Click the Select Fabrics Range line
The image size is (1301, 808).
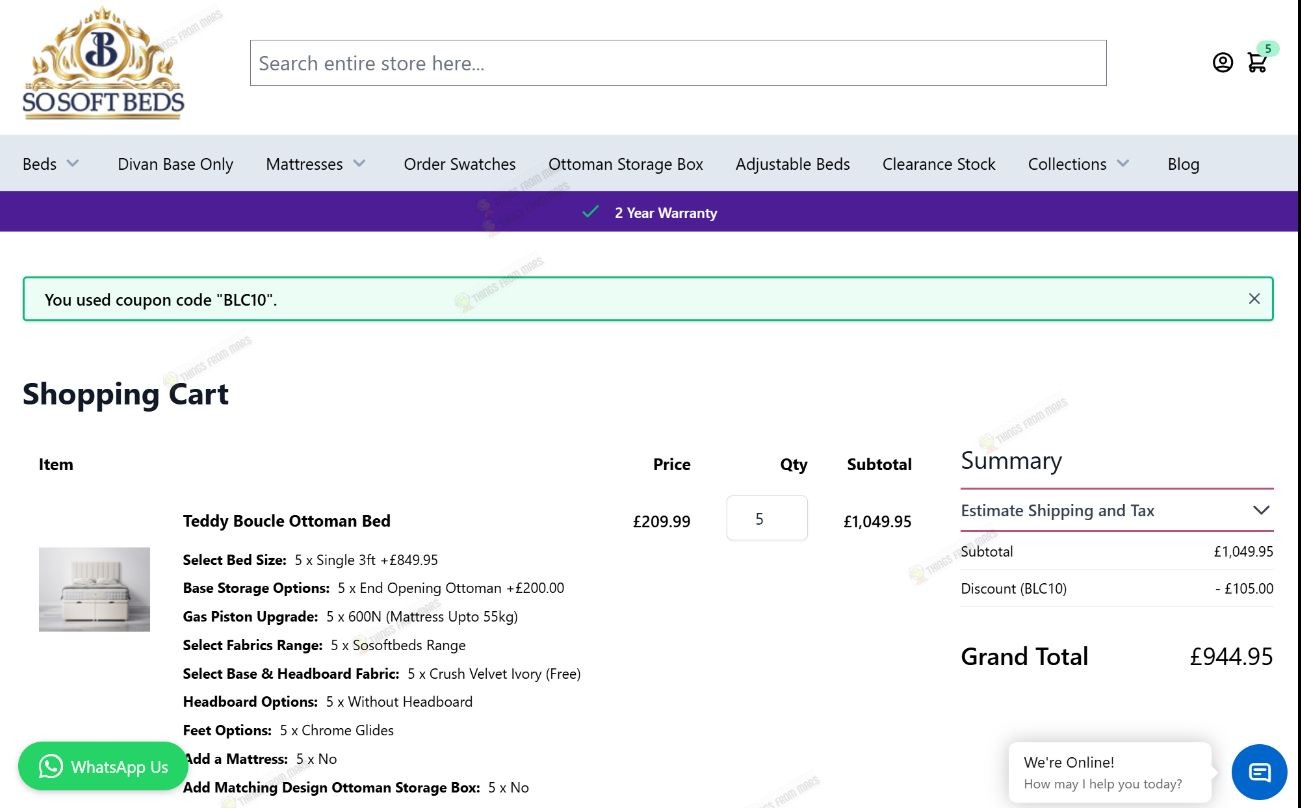[x=324, y=645]
